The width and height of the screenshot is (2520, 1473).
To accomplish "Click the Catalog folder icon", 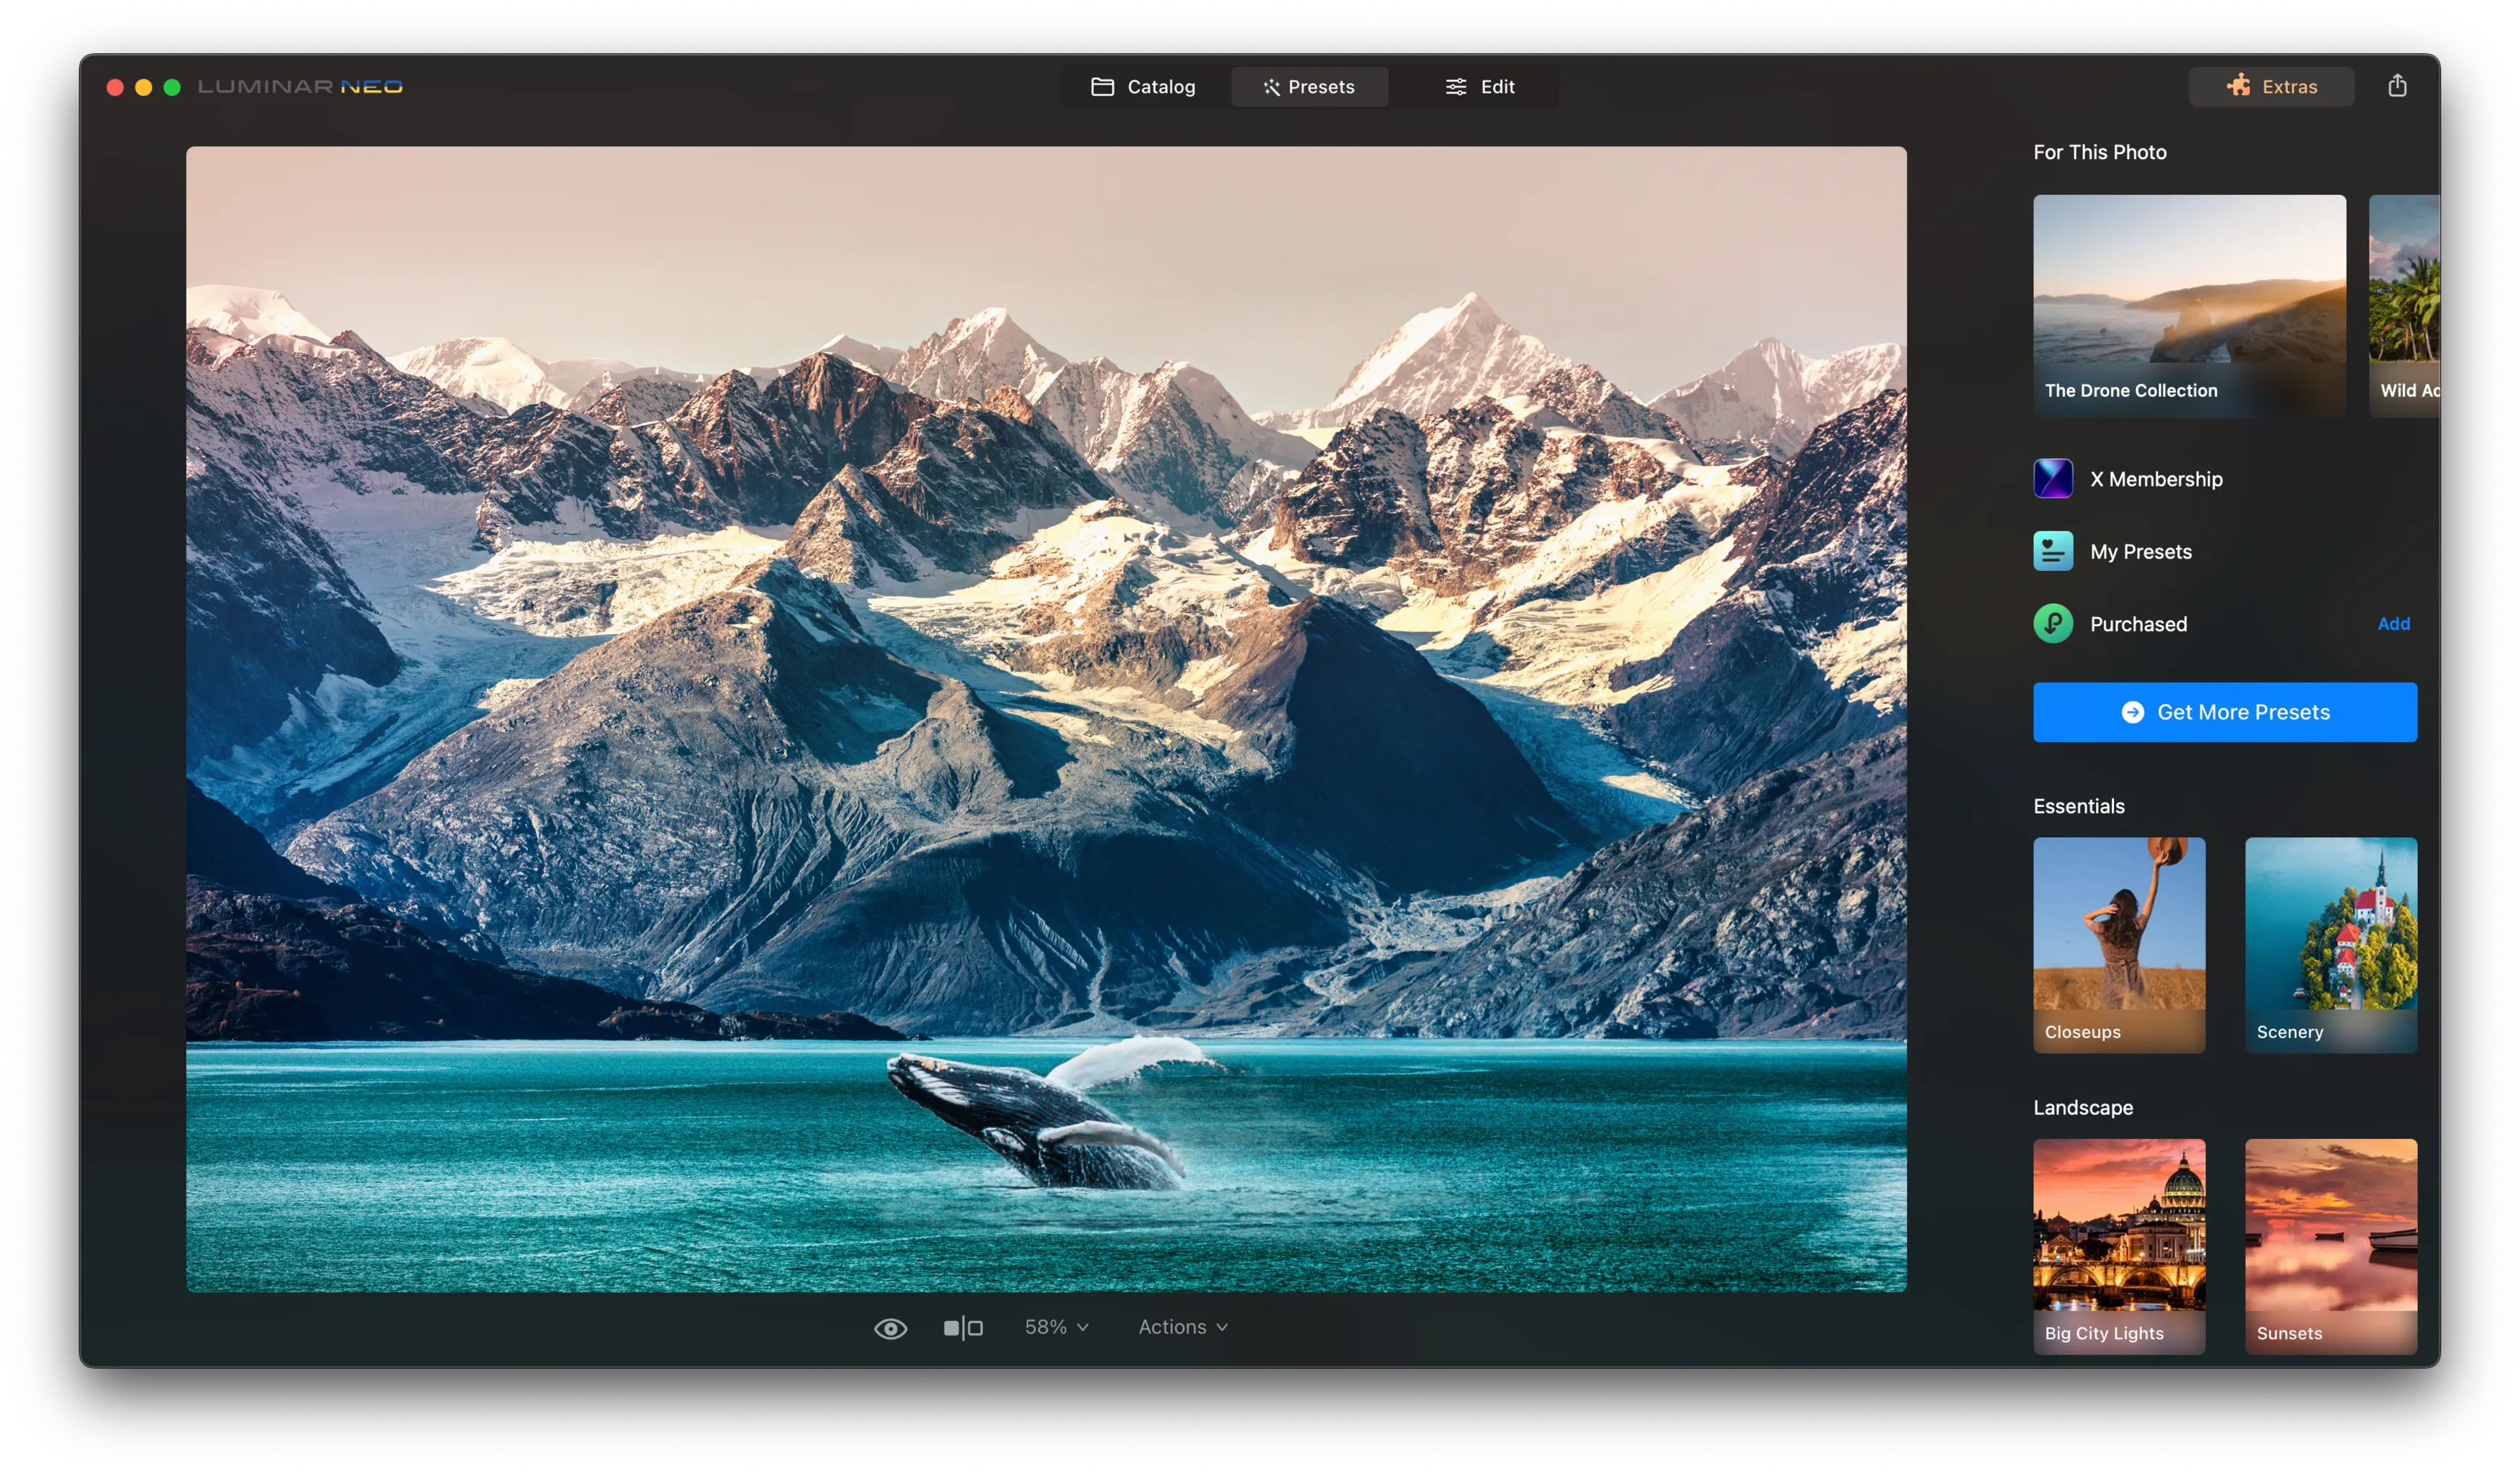I will 1102,87.
